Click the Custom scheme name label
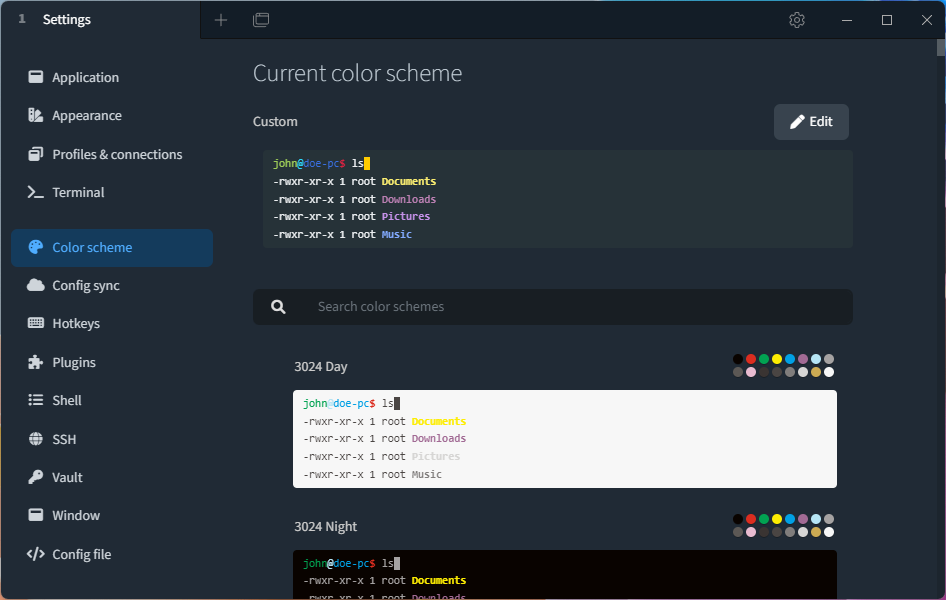 pyautogui.click(x=275, y=121)
